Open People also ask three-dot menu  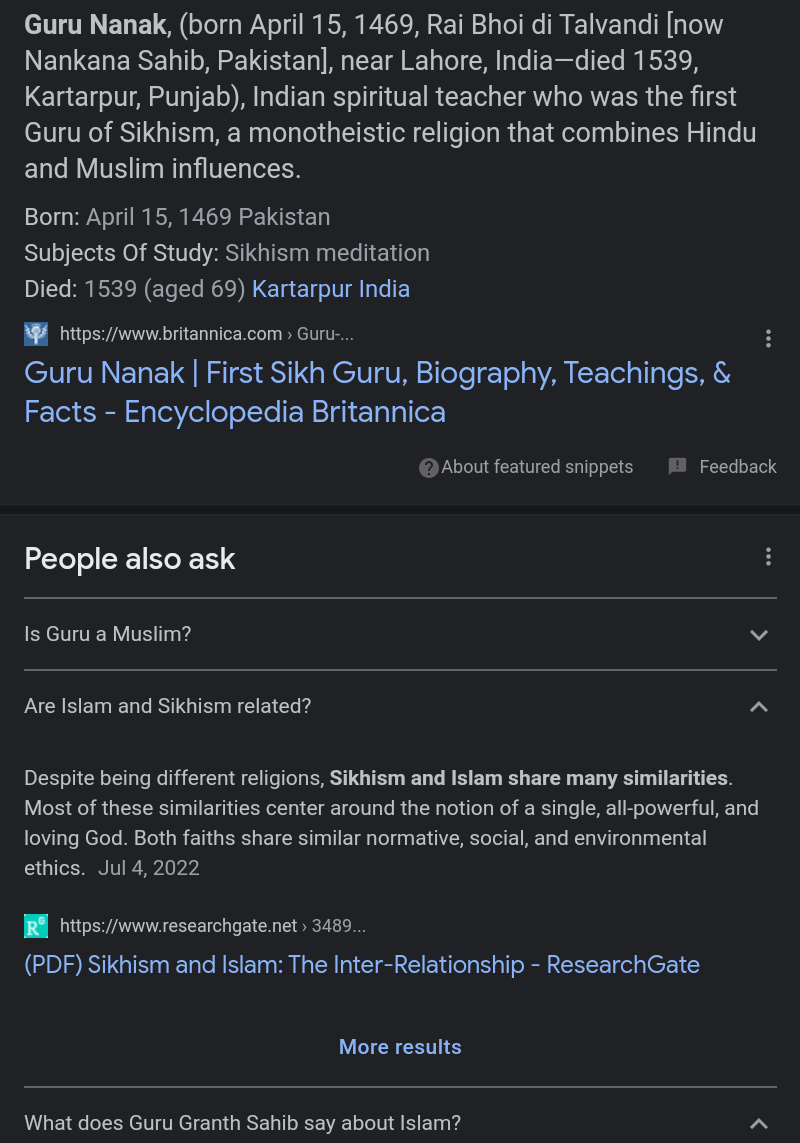(x=768, y=556)
